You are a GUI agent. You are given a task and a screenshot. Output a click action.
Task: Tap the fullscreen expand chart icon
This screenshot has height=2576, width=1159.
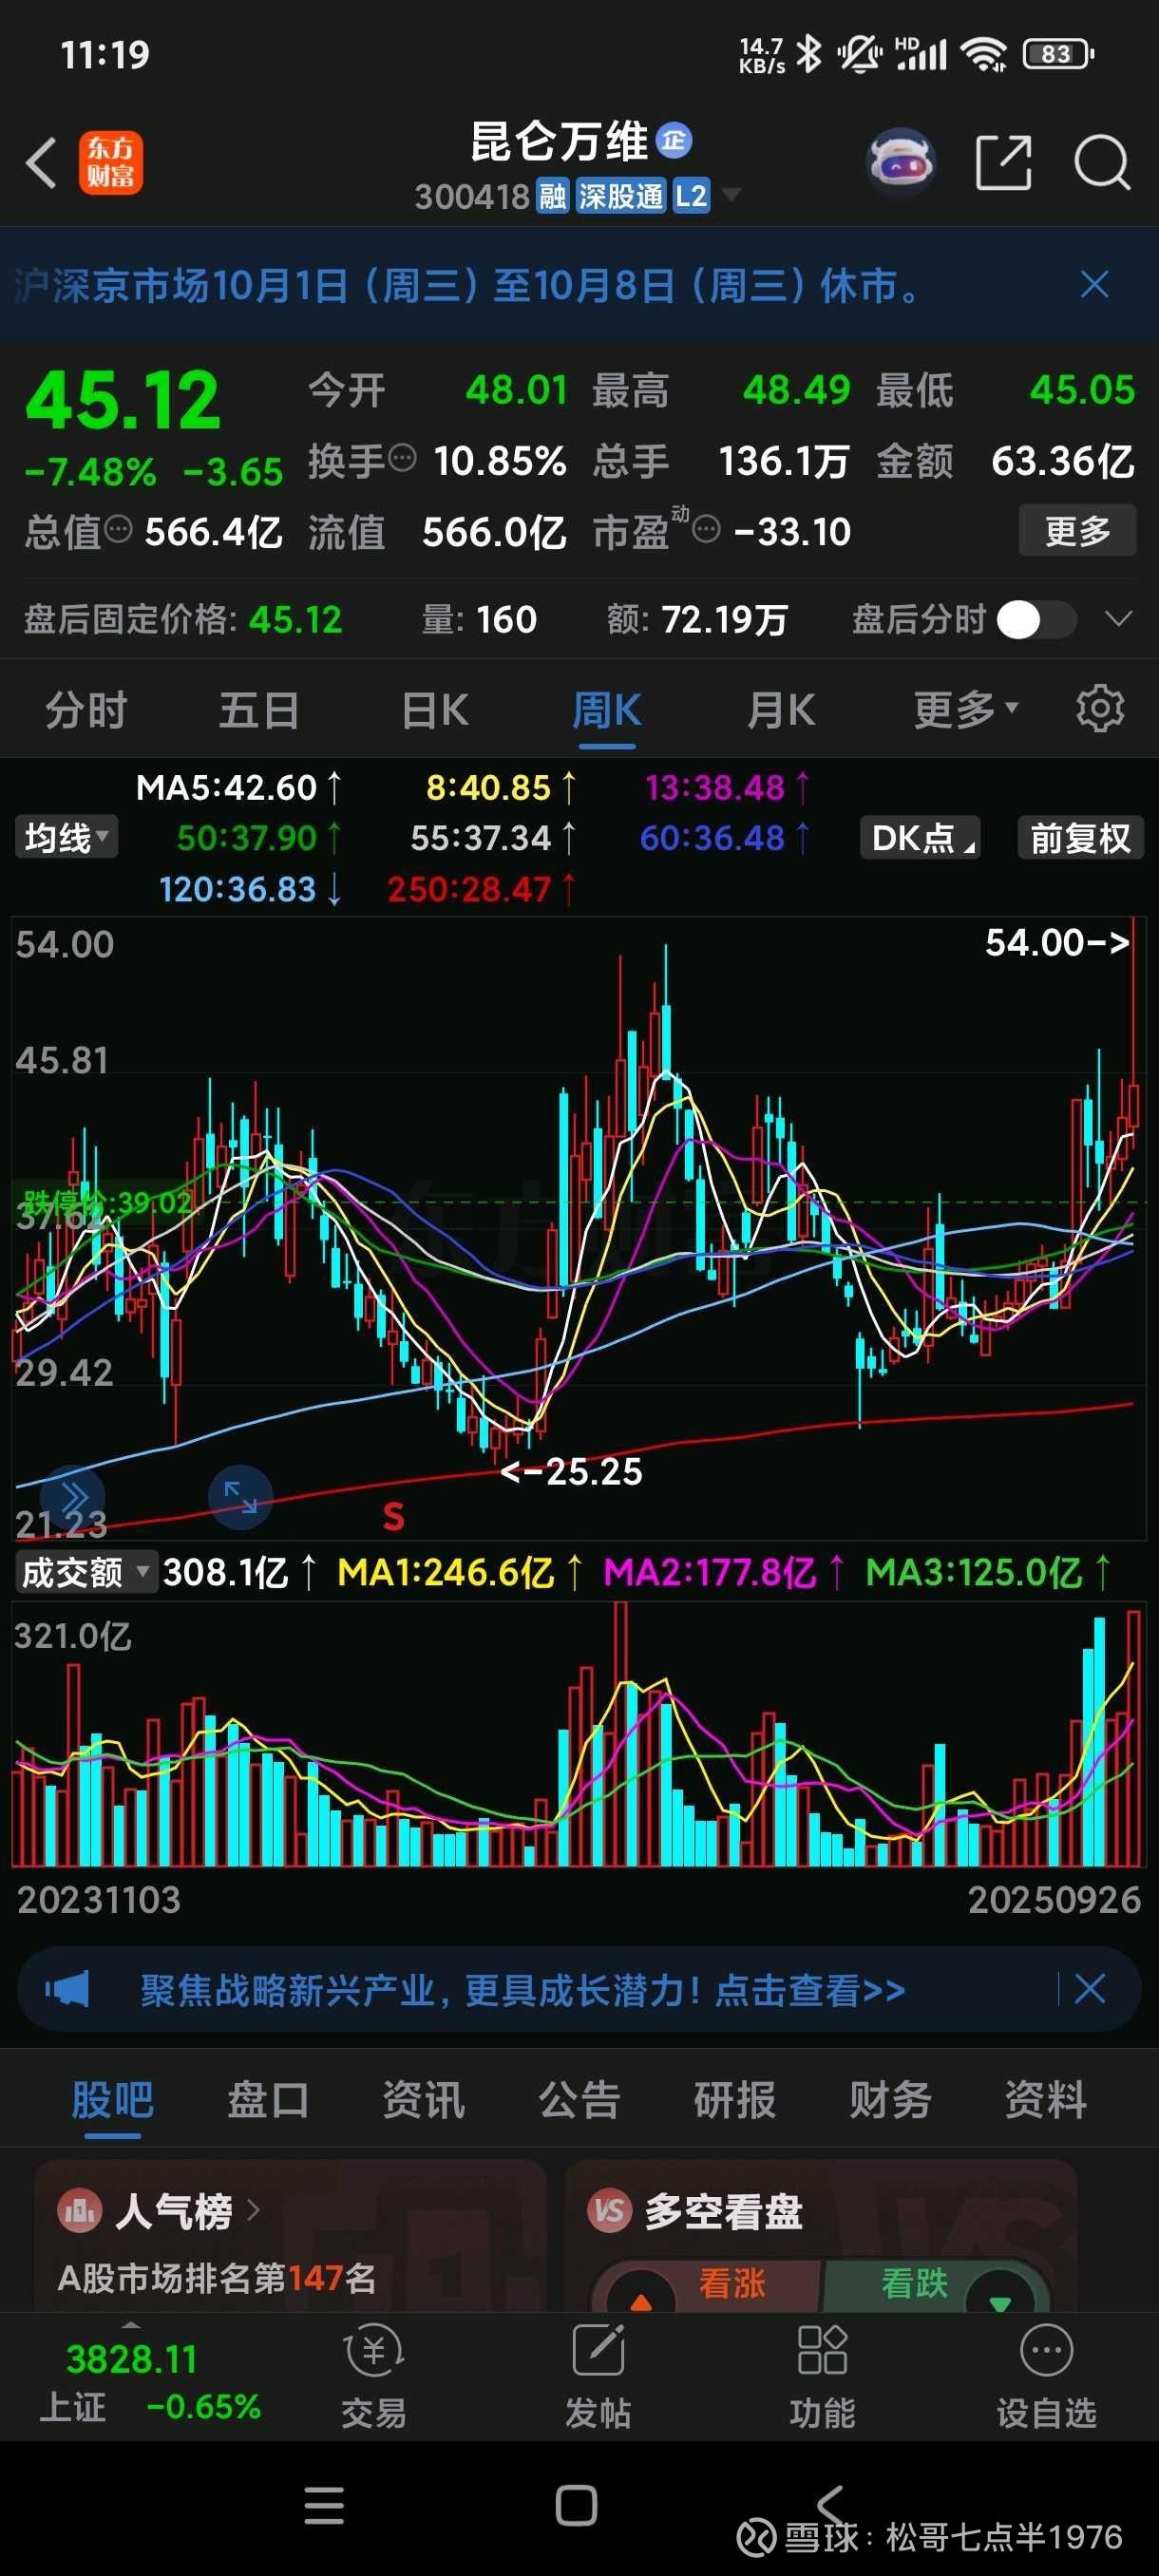click(x=240, y=1497)
